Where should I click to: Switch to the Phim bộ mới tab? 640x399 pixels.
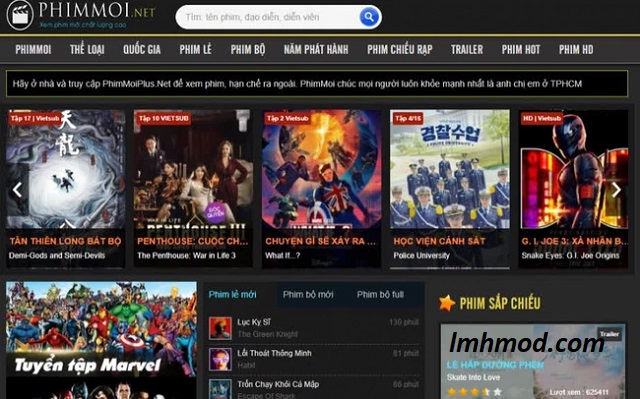pos(308,295)
